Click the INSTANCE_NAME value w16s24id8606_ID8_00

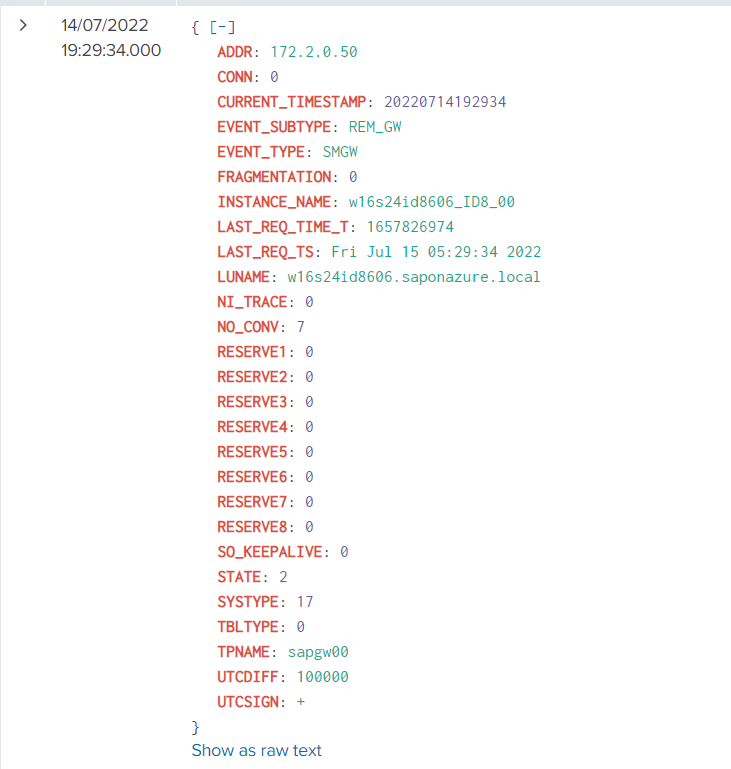(432, 202)
